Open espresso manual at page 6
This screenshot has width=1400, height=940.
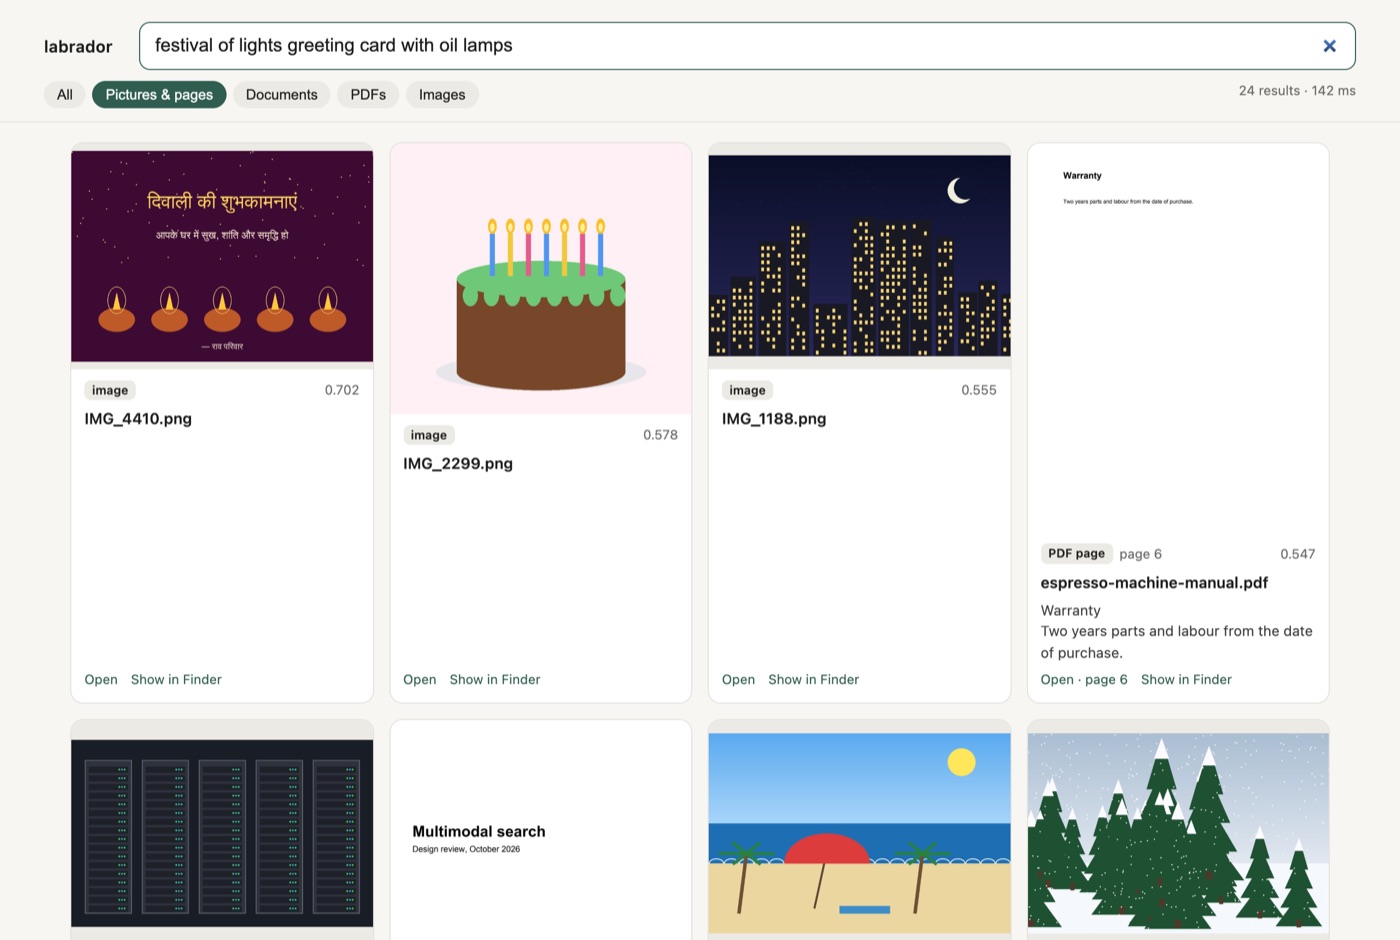(x=1084, y=680)
